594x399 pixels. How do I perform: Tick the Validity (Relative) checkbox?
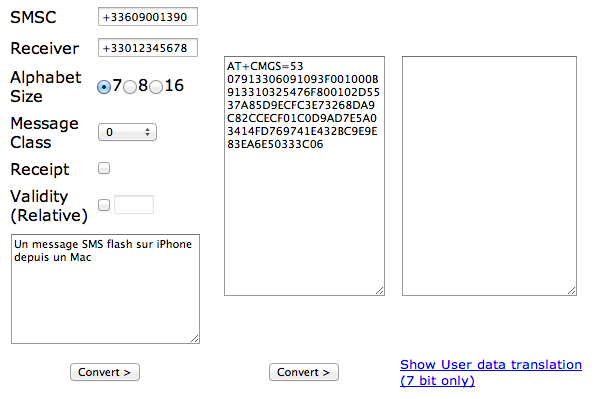point(104,205)
